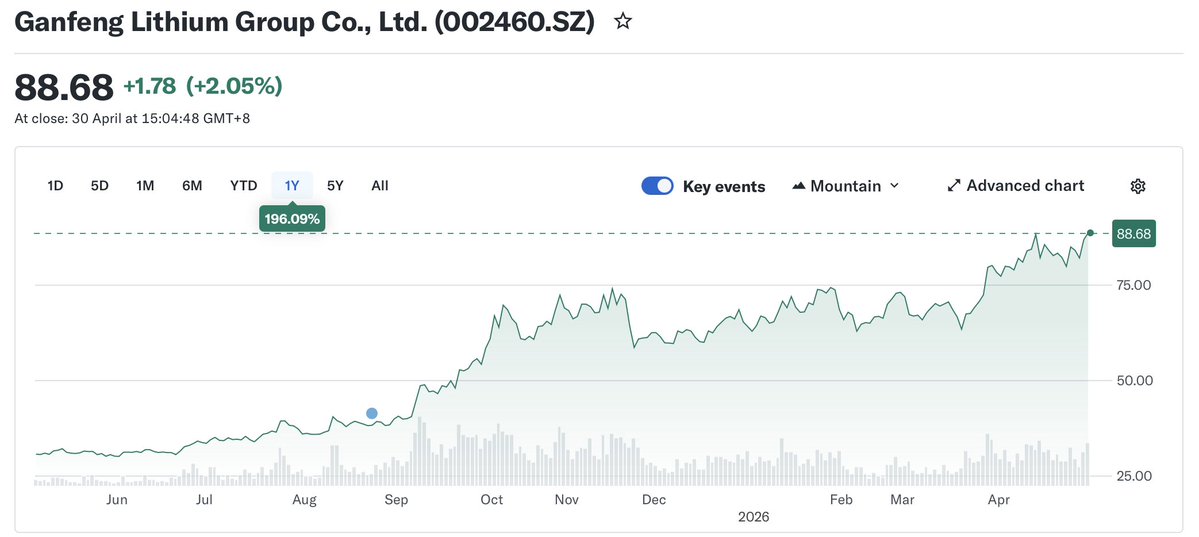Screen dimensions: 1199x537
Task: Switch chart to 6M range
Action: (x=192, y=186)
